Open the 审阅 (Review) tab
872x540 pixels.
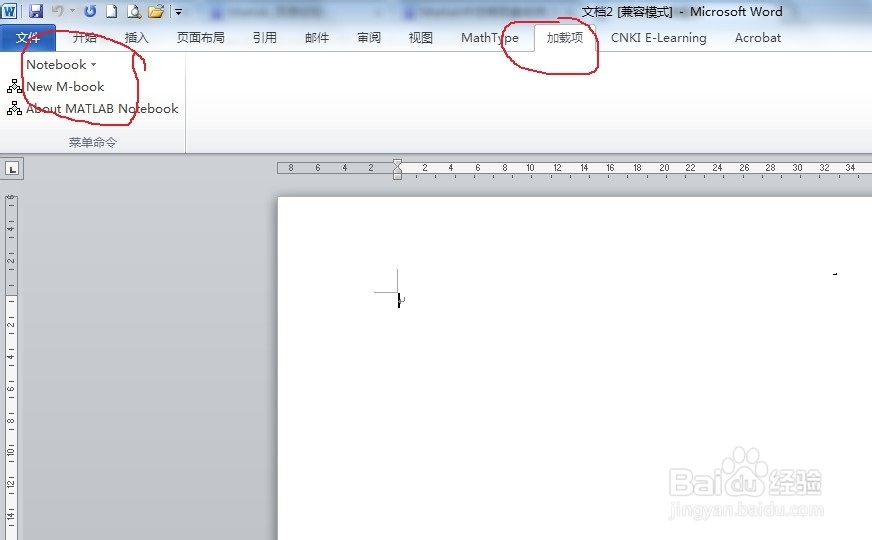[x=369, y=38]
